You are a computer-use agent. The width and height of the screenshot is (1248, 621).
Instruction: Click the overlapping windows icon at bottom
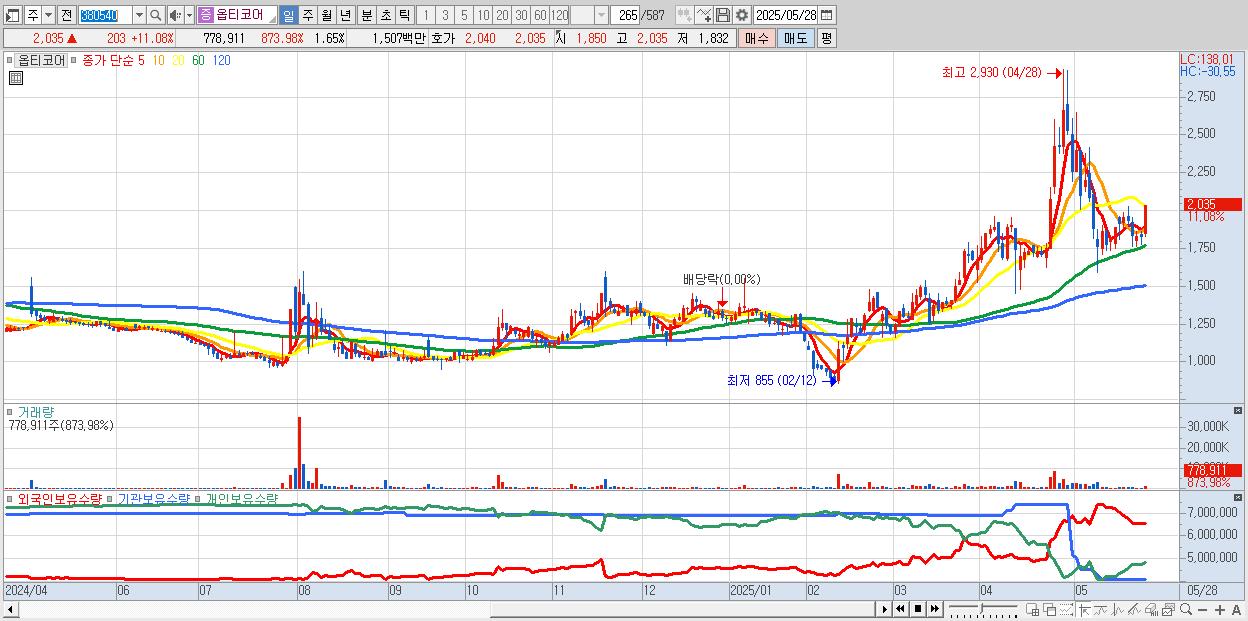click(x=1049, y=609)
